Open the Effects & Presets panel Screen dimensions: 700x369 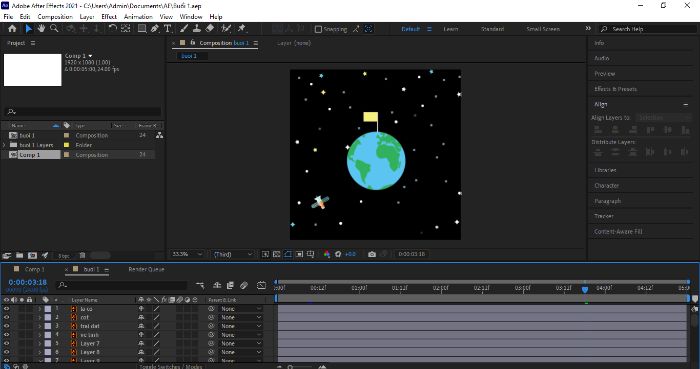(615, 89)
